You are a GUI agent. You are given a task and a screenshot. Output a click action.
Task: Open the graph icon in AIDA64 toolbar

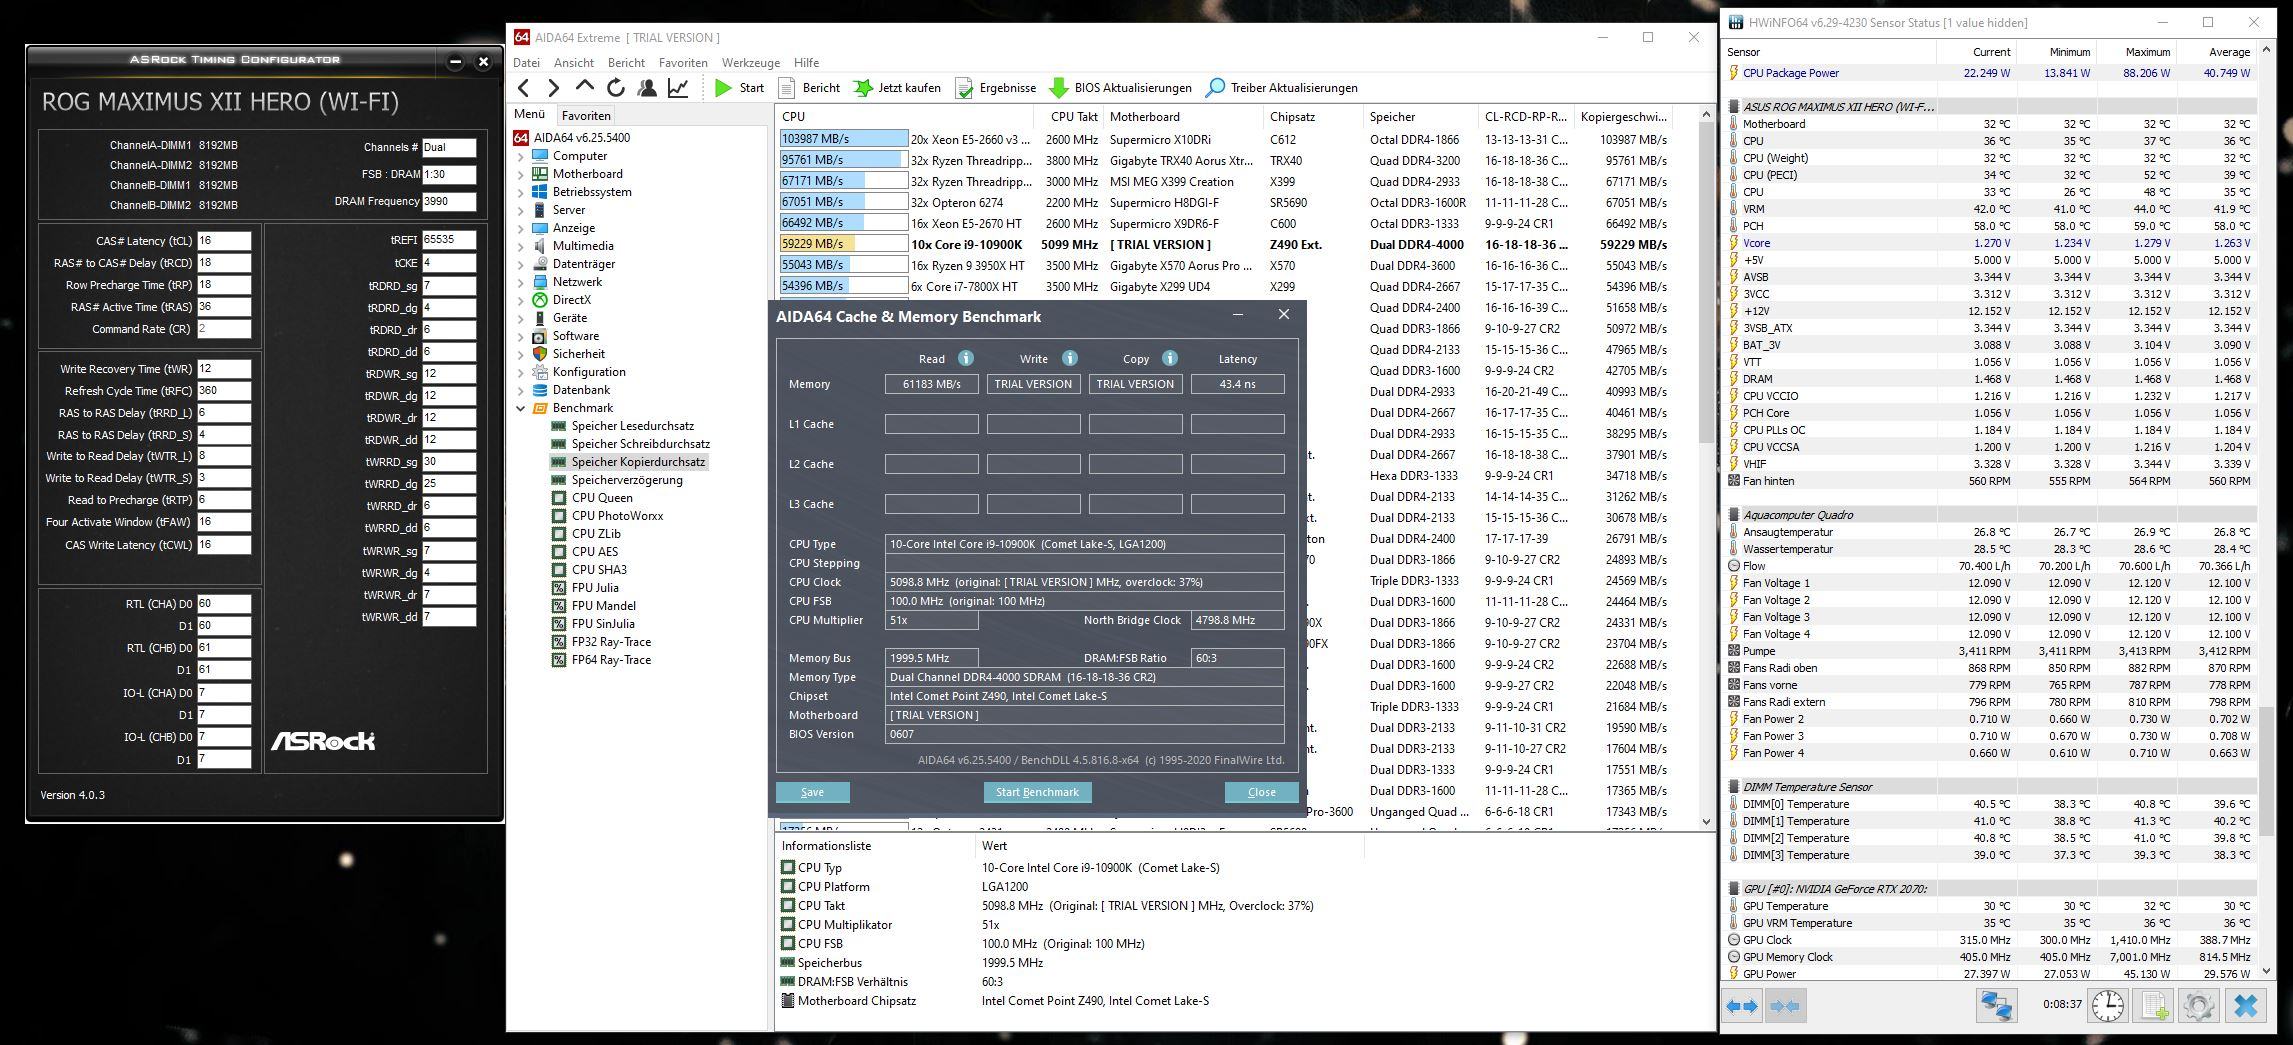pyautogui.click(x=678, y=88)
